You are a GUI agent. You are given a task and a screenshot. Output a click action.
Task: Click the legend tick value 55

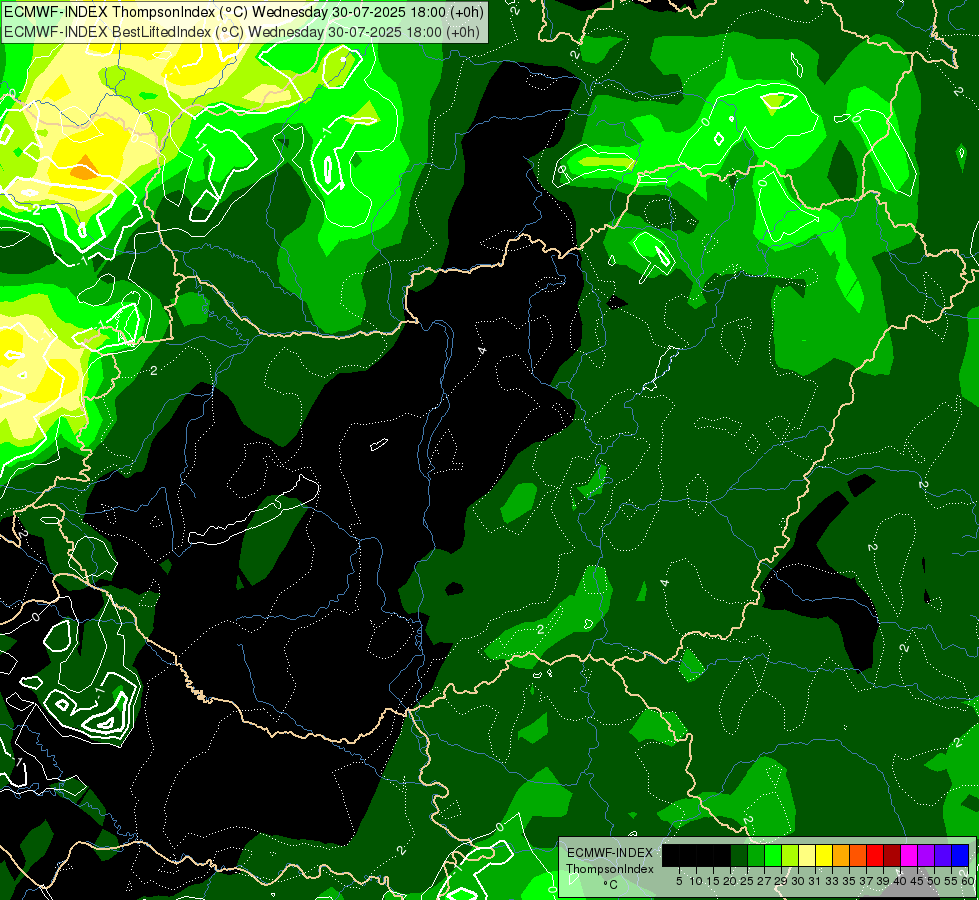pyautogui.click(x=952, y=881)
